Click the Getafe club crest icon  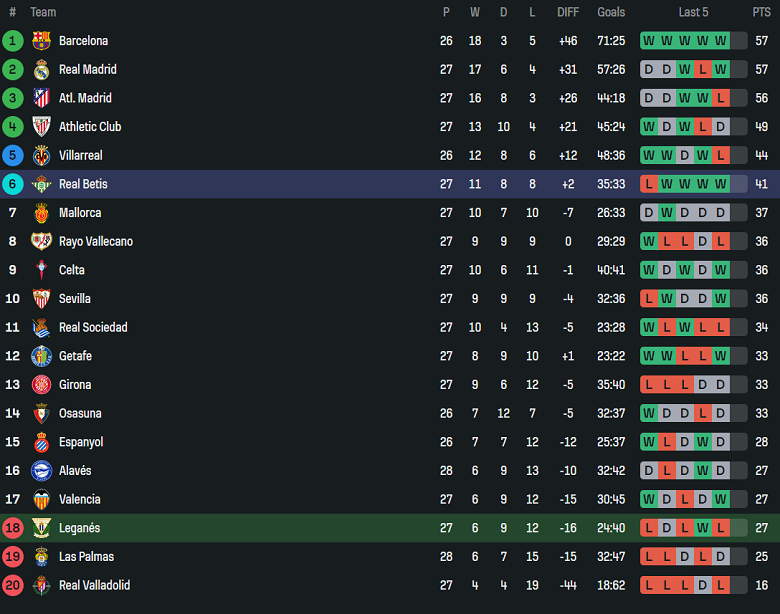pyautogui.click(x=41, y=356)
